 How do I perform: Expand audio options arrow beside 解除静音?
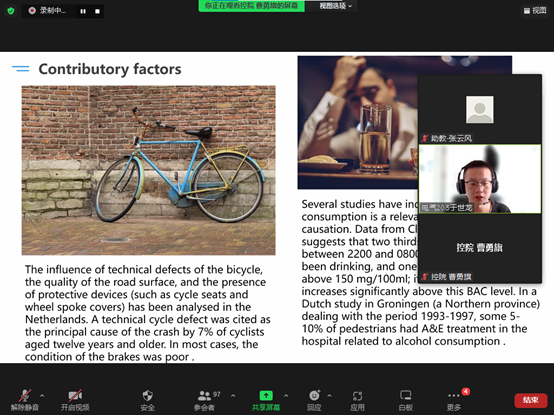(x=42, y=396)
